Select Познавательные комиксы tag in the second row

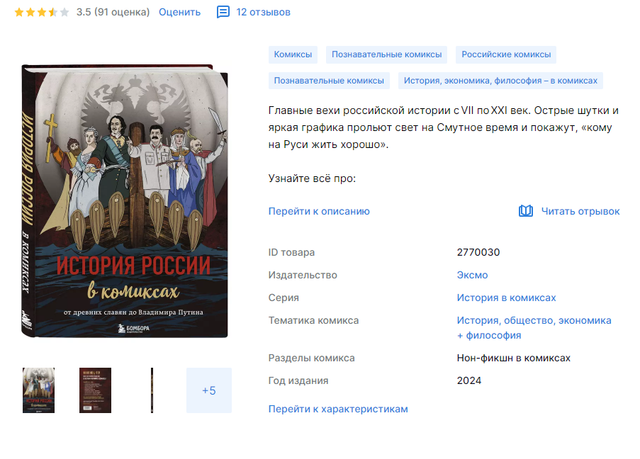point(329,81)
